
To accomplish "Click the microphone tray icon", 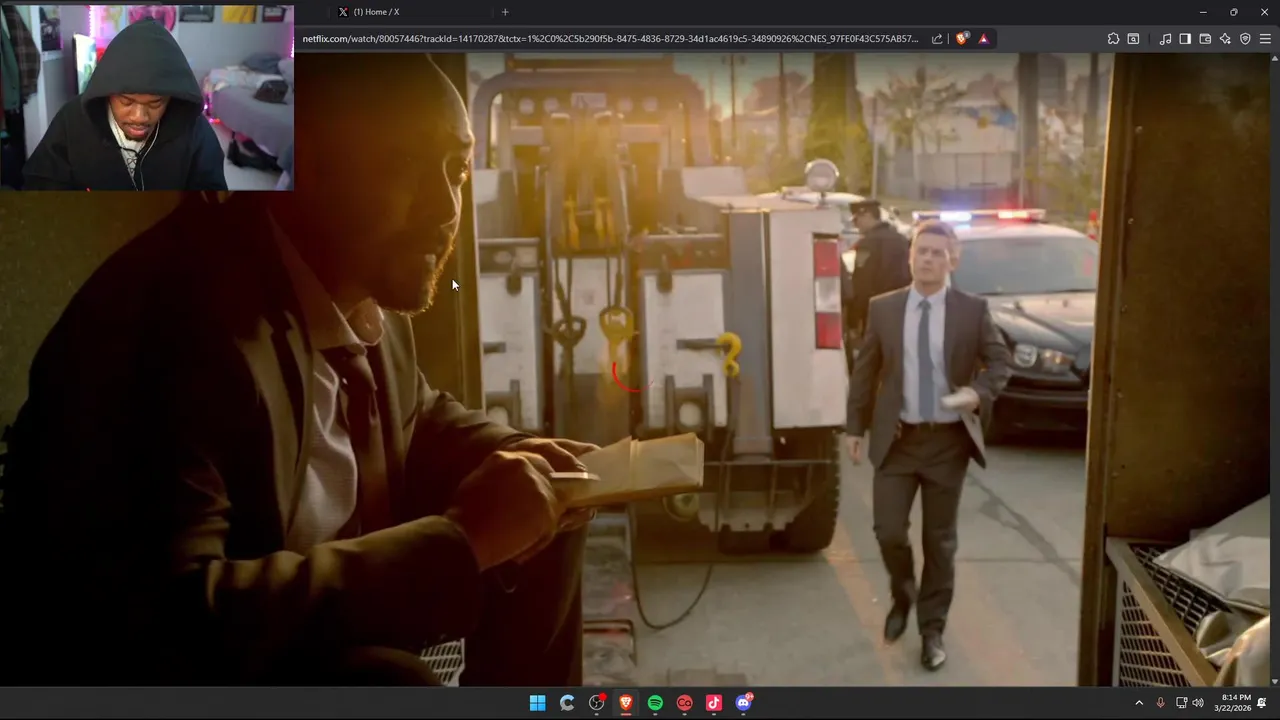I will coord(1160,703).
